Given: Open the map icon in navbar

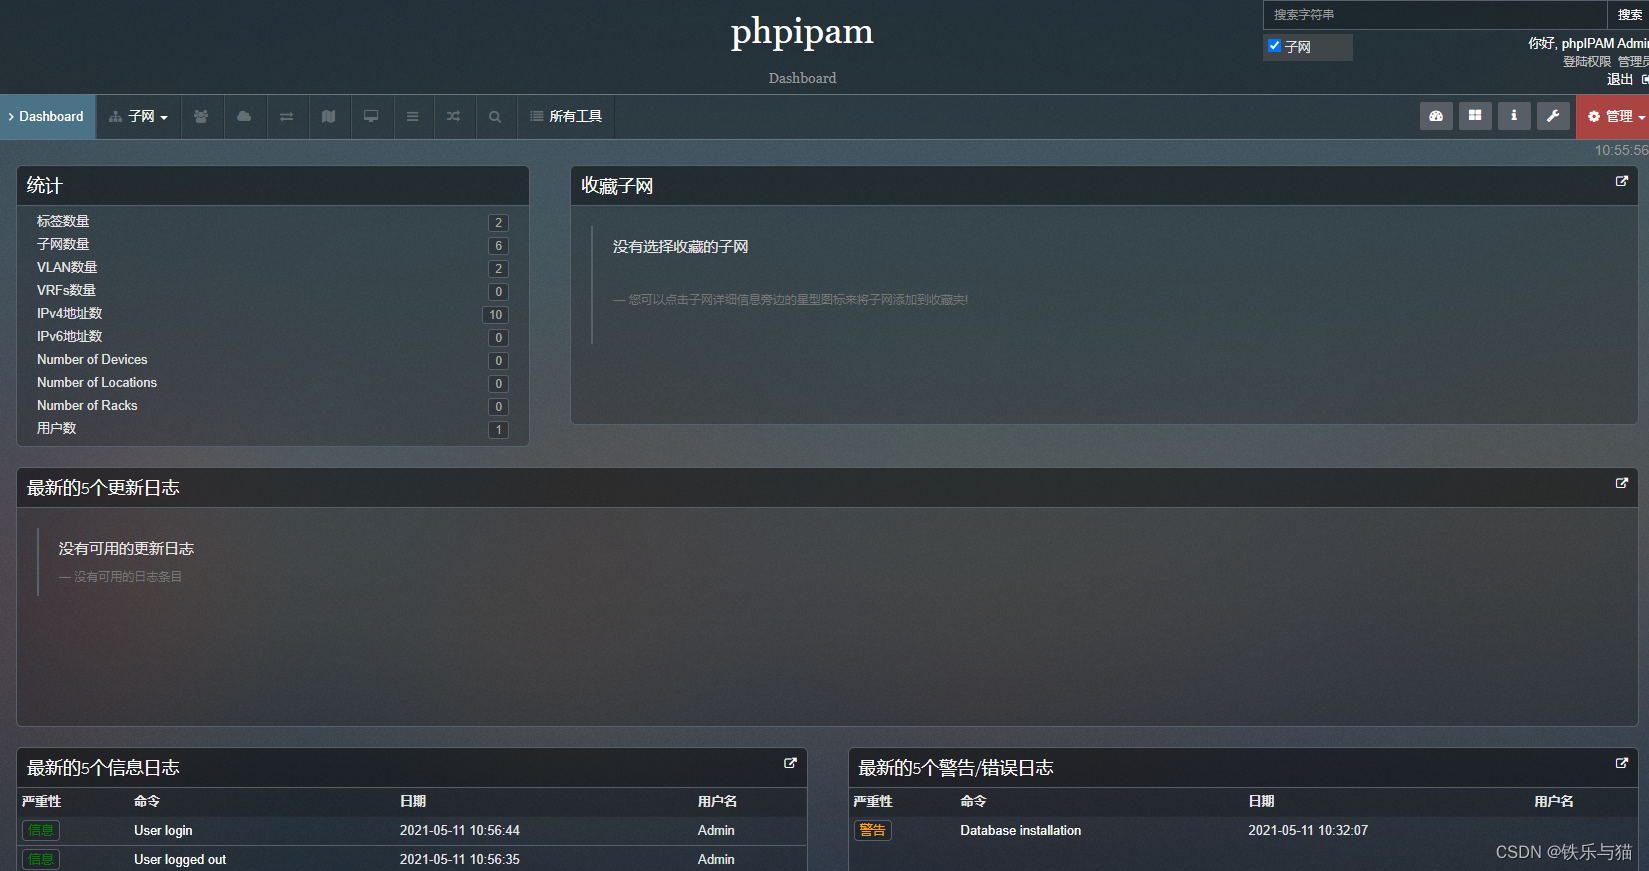Looking at the screenshot, I should pyautogui.click(x=329, y=117).
